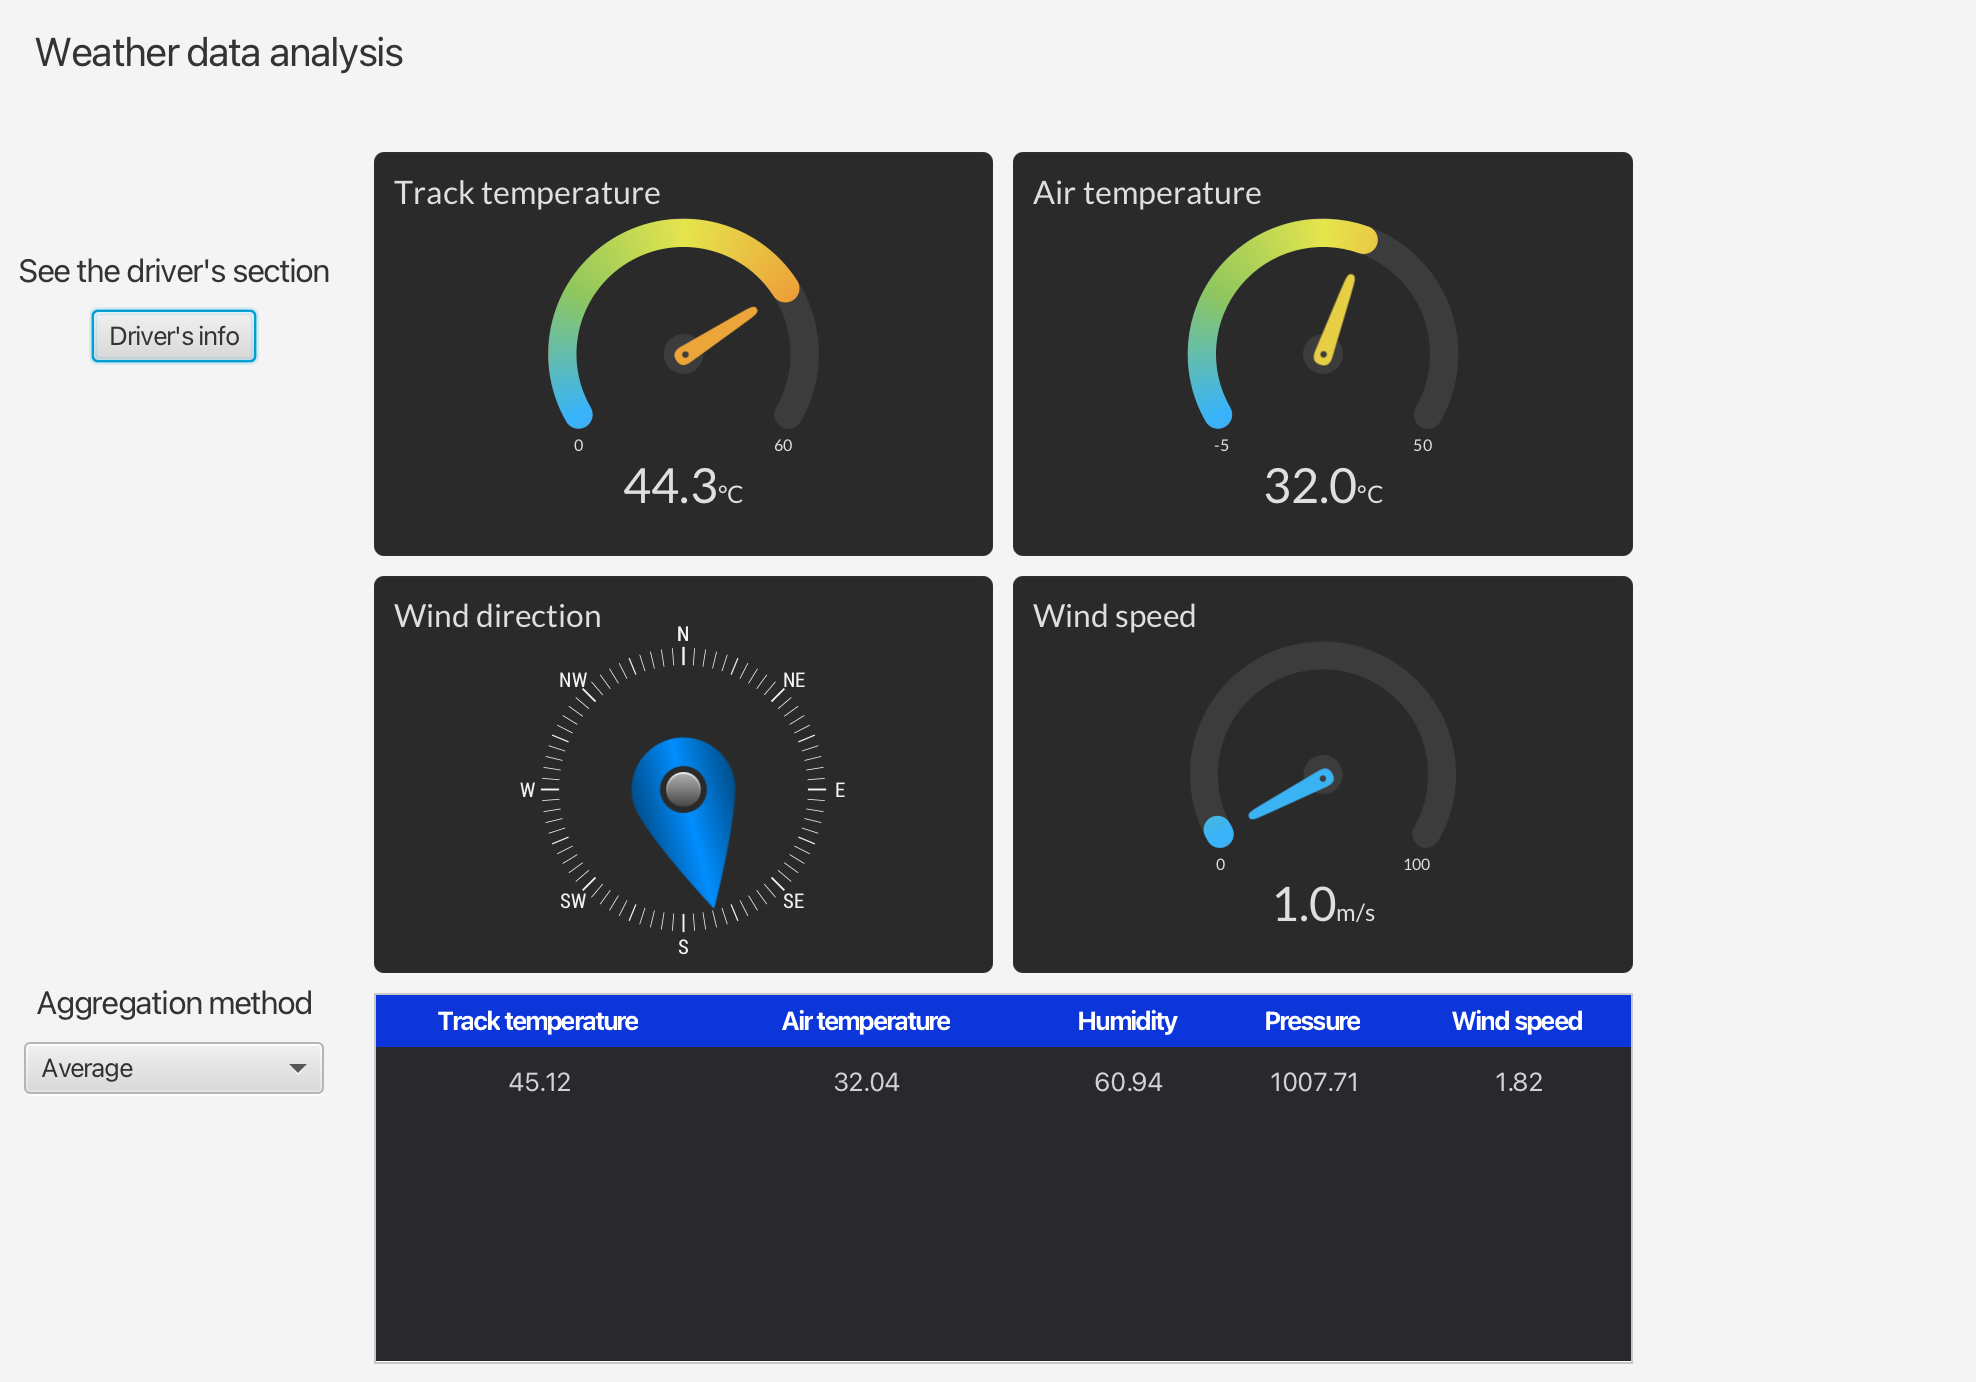Click the Wind speed gauge needle
The image size is (1976, 1382).
(x=1292, y=794)
